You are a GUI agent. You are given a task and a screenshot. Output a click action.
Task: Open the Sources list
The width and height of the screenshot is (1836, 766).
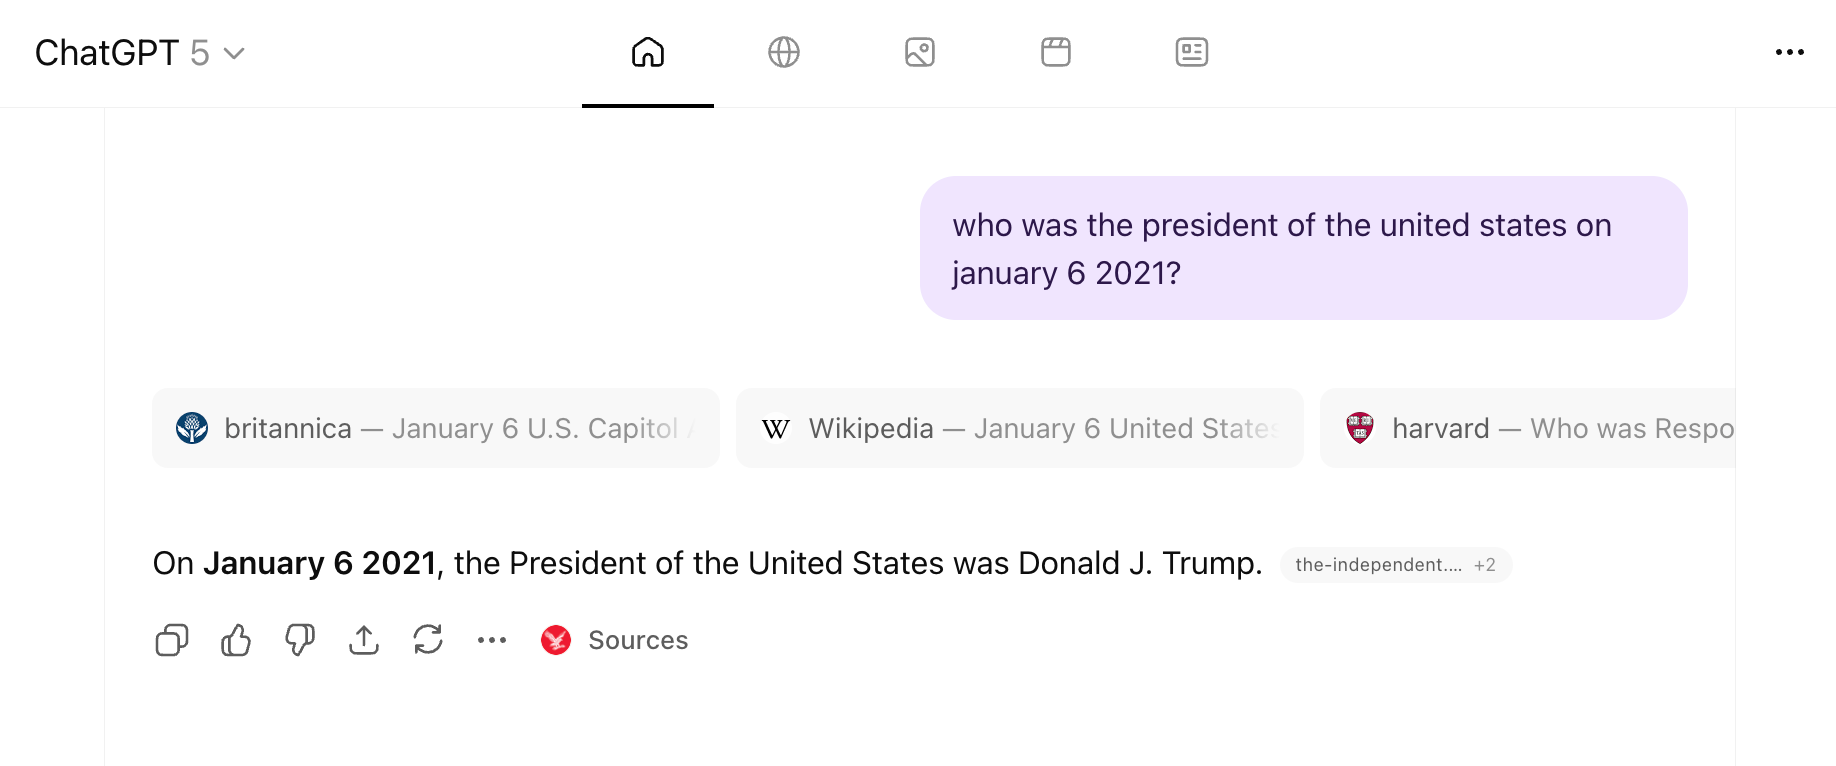[638, 640]
